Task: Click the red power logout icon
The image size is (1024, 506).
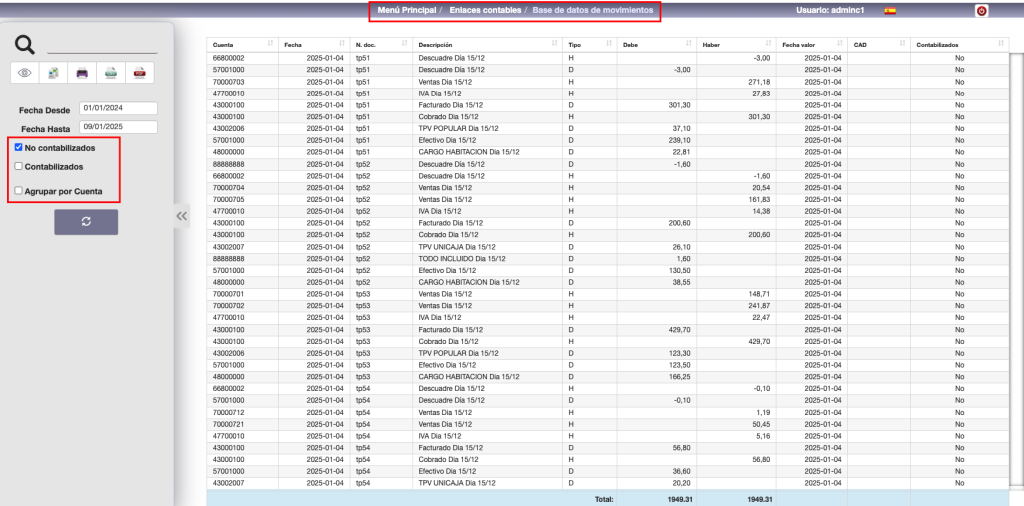Action: 981,11
